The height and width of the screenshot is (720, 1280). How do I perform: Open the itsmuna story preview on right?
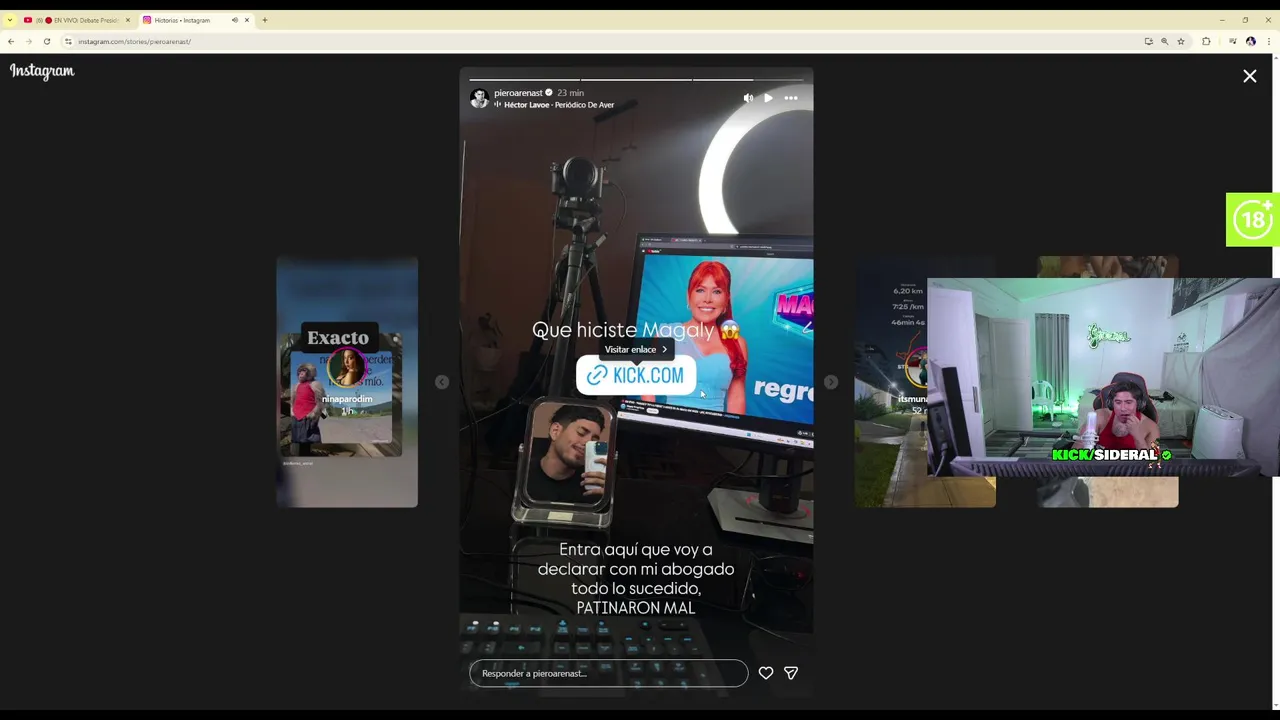coord(890,382)
